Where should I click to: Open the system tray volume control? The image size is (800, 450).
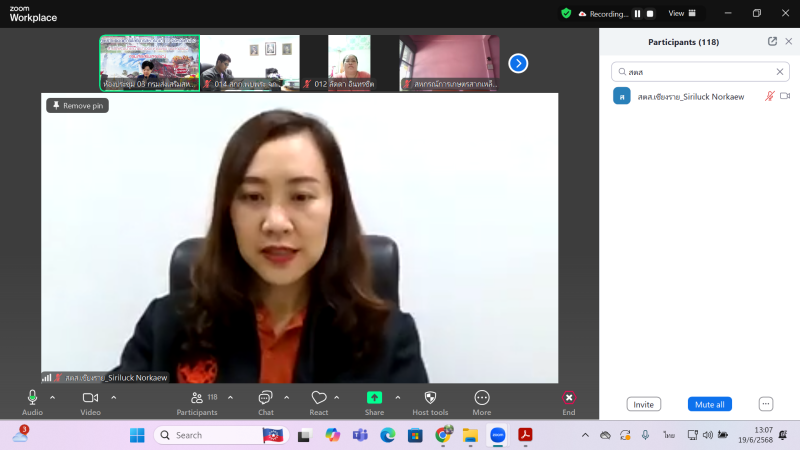click(x=708, y=435)
